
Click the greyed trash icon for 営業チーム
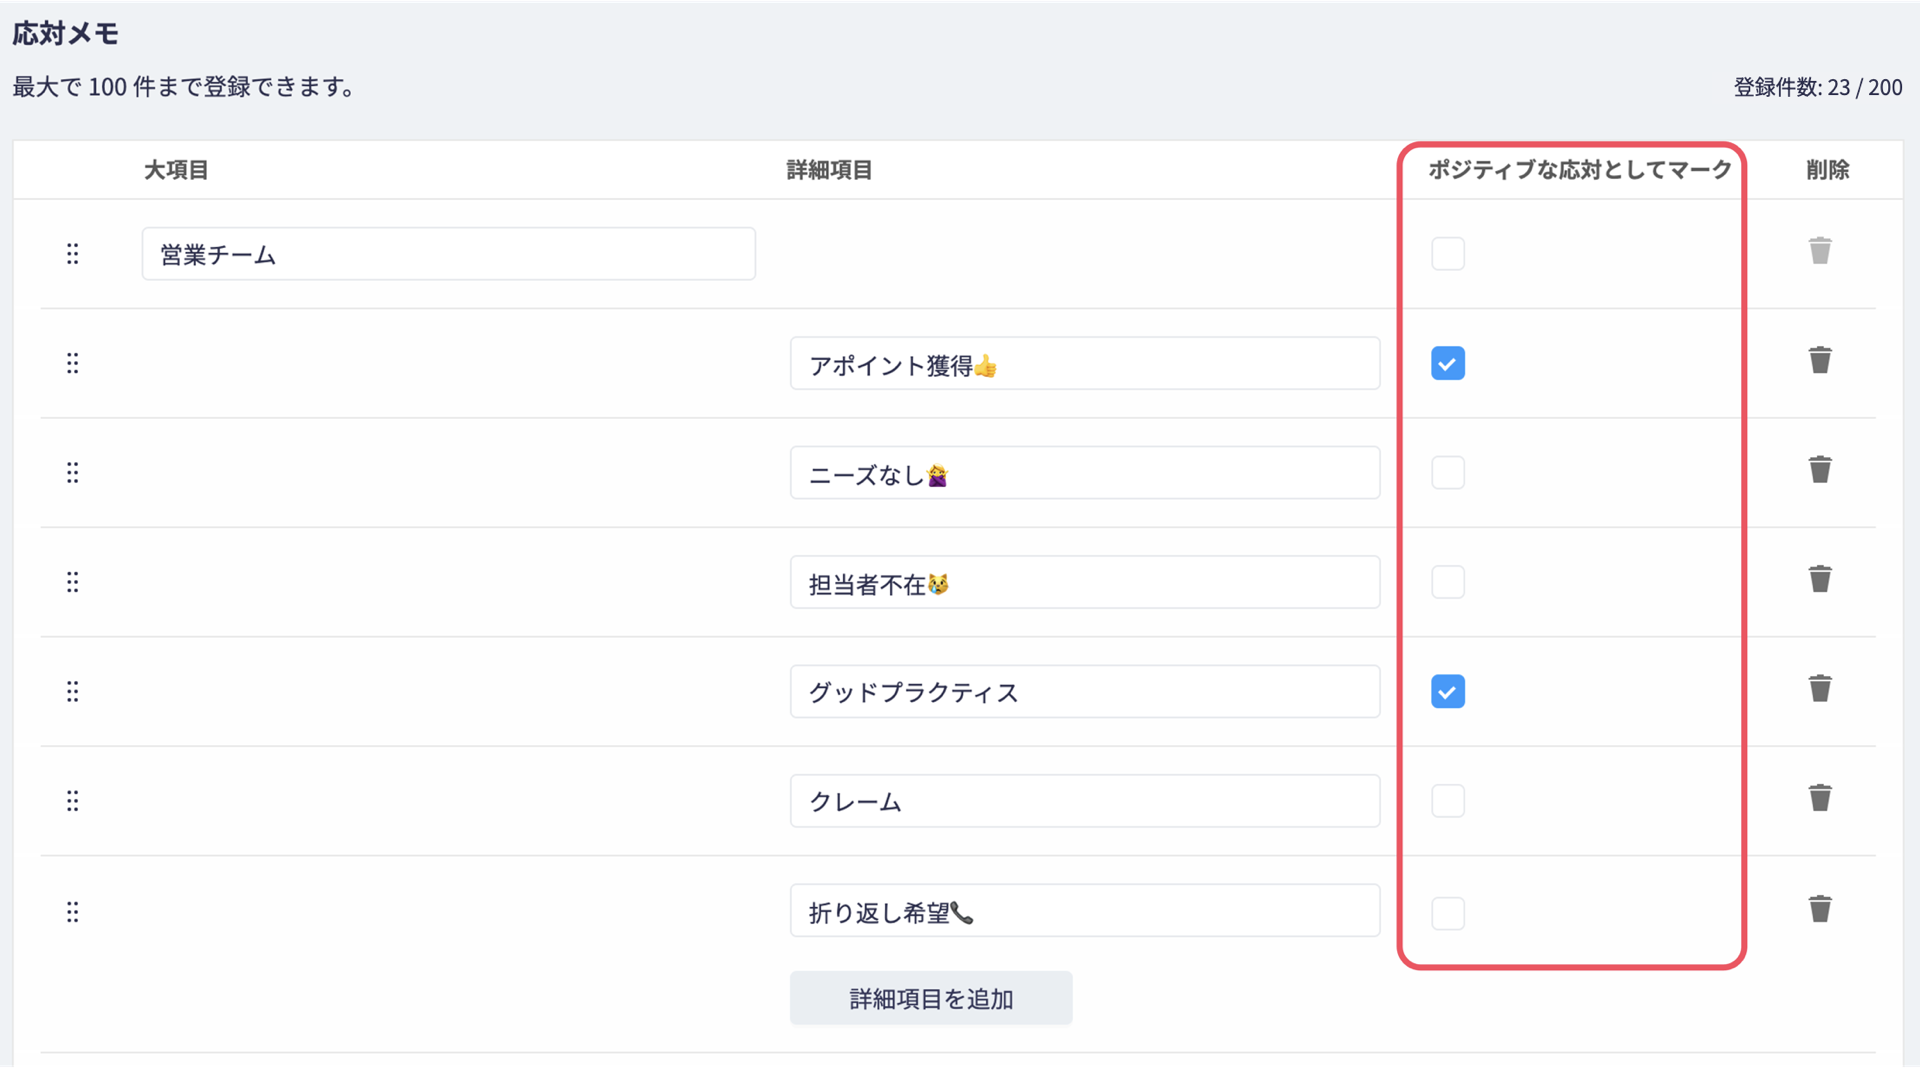(1820, 251)
